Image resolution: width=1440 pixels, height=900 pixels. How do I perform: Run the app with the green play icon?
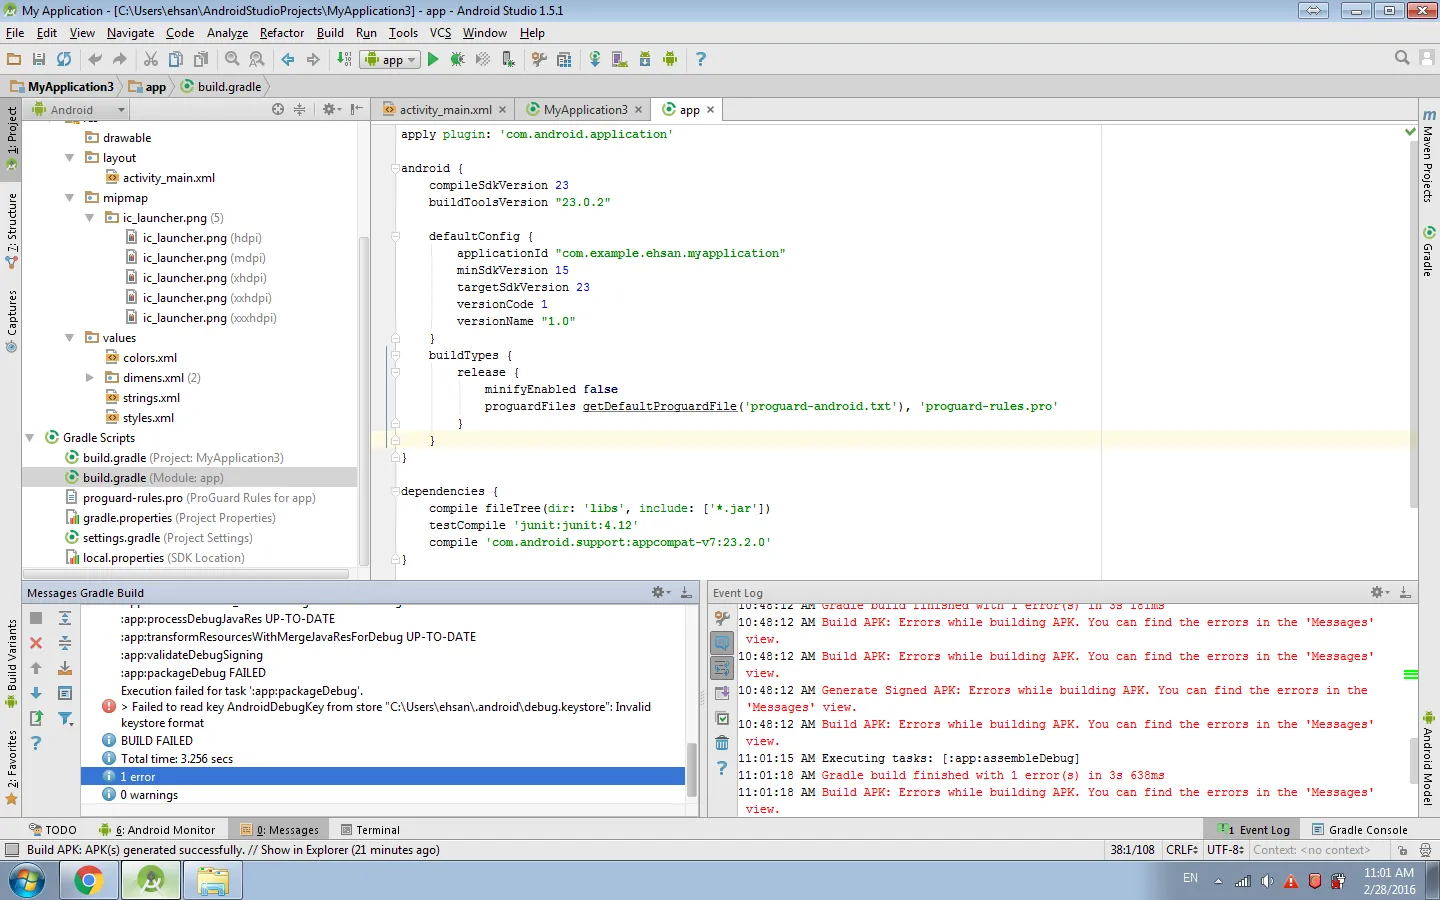(433, 60)
